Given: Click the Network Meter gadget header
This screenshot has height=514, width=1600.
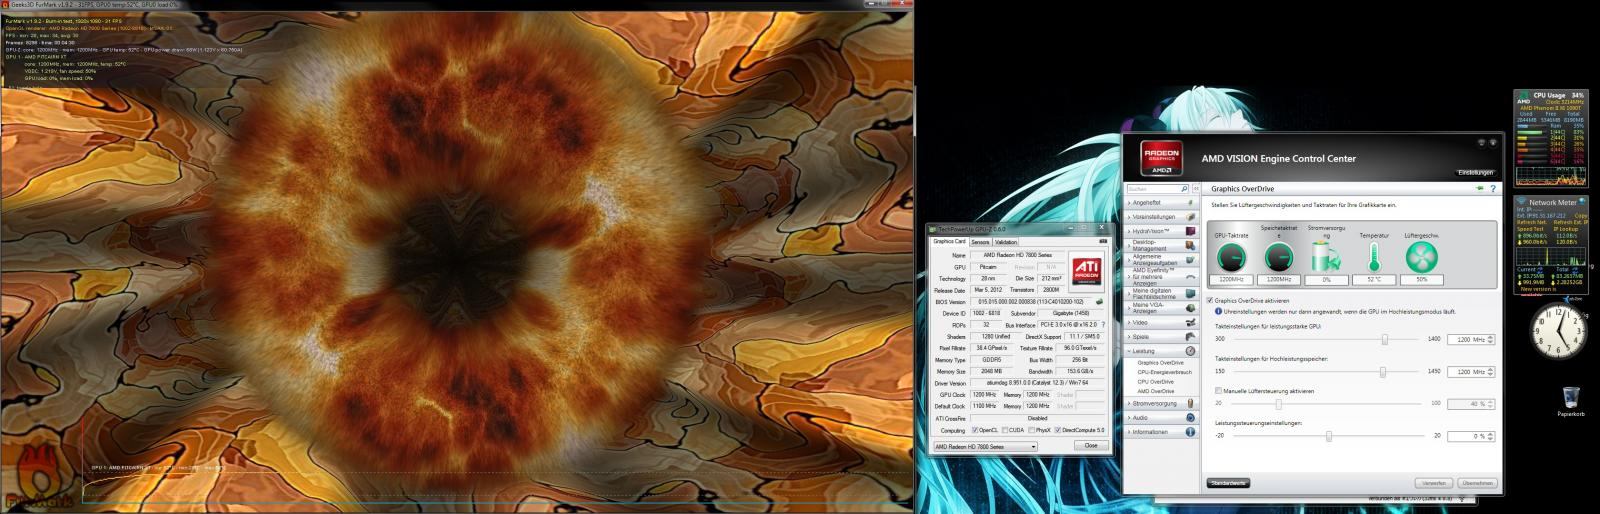Looking at the screenshot, I should click(1551, 202).
